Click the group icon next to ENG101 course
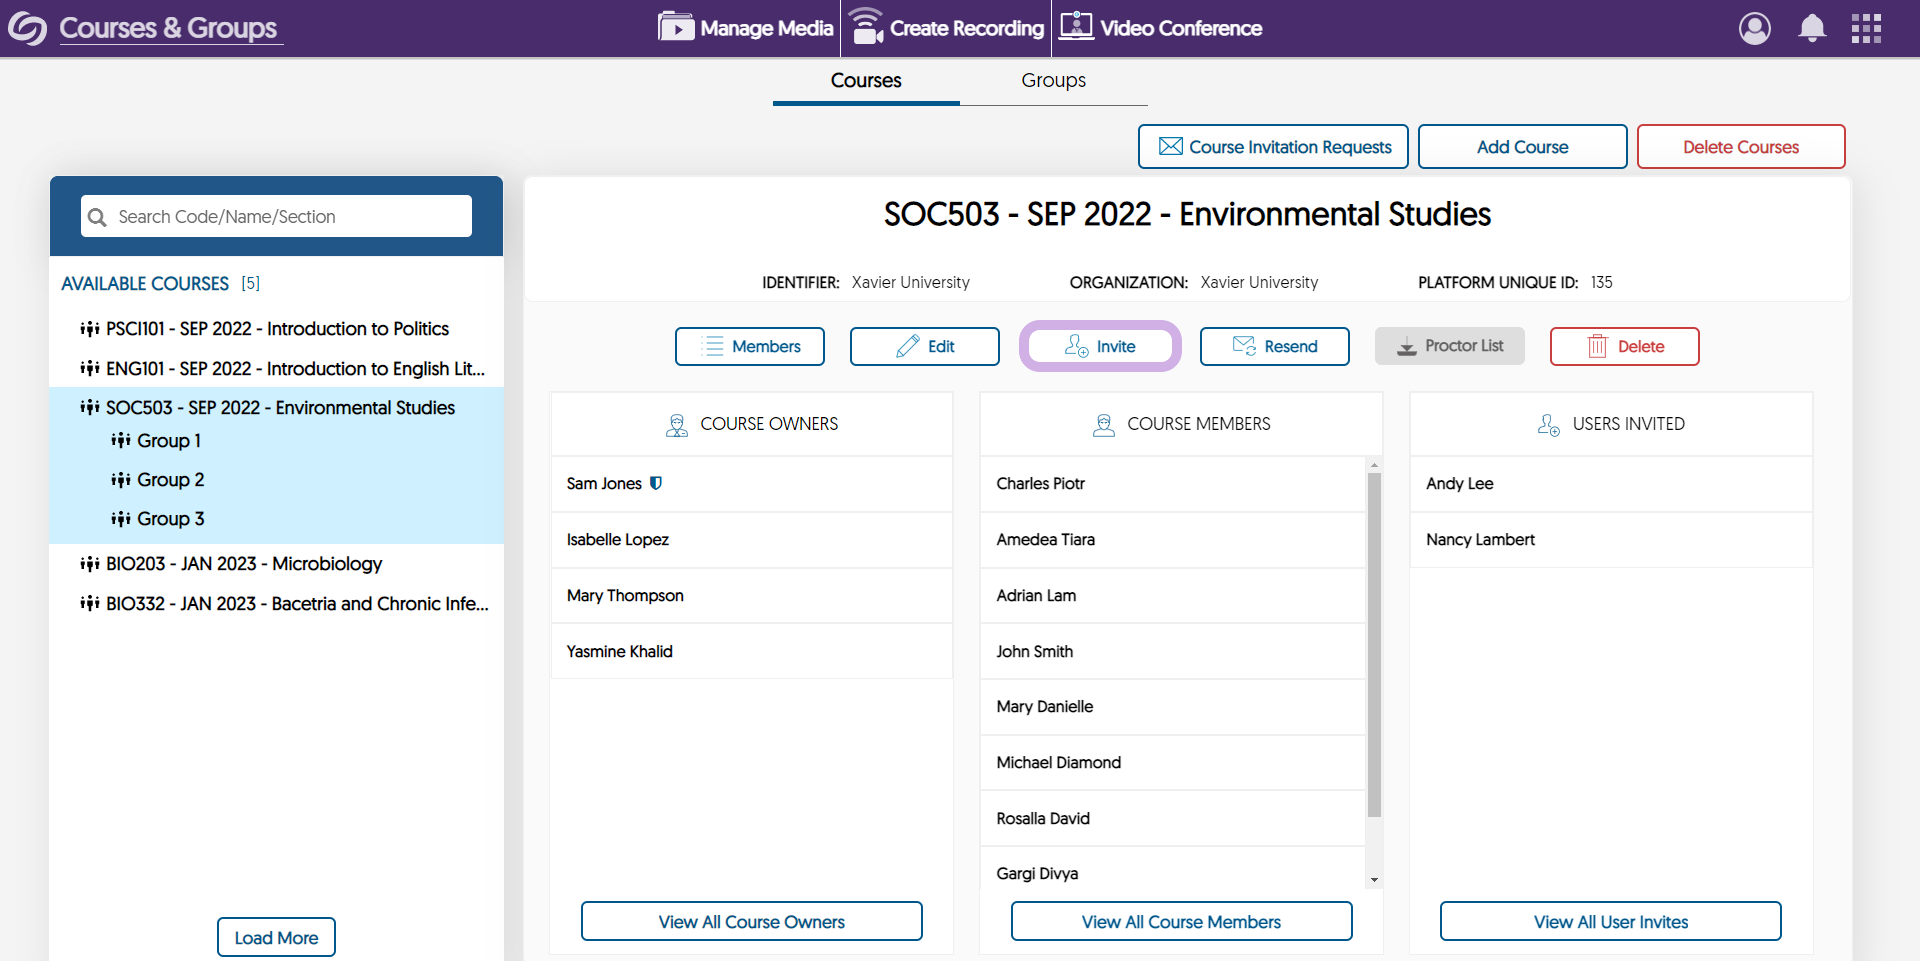 [90, 369]
